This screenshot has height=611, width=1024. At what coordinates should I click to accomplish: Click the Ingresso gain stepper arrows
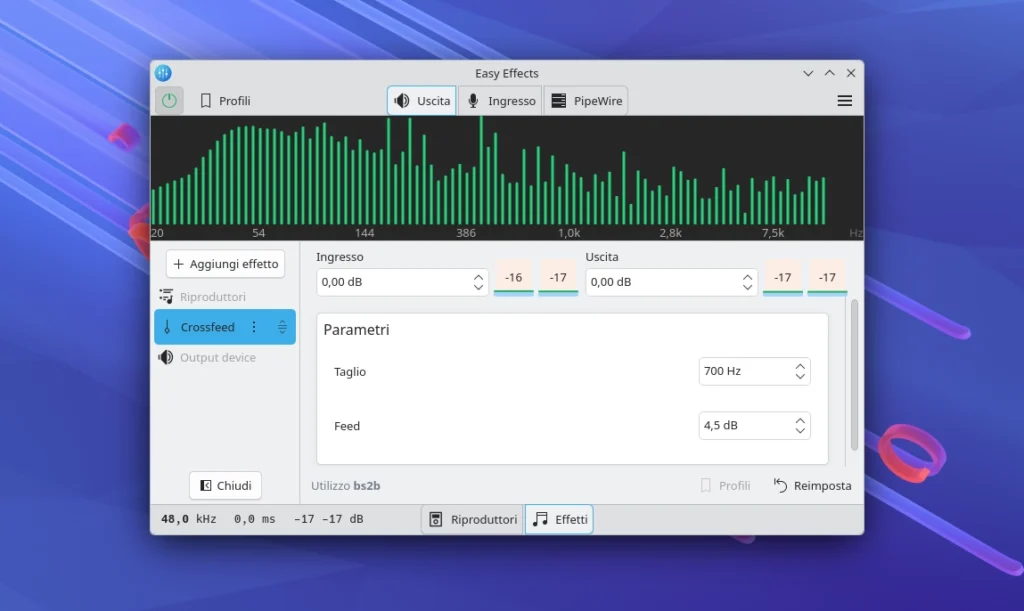click(478, 282)
